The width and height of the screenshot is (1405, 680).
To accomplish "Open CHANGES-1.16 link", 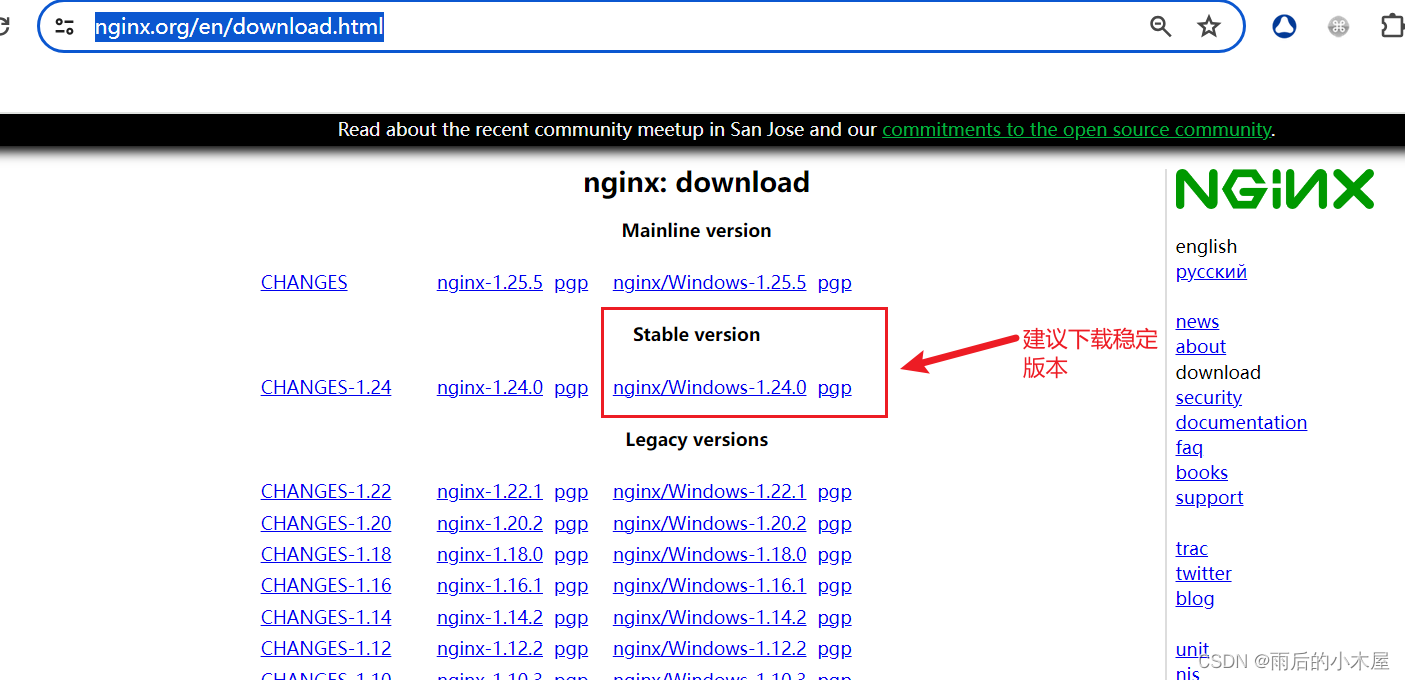I will tap(326, 586).
